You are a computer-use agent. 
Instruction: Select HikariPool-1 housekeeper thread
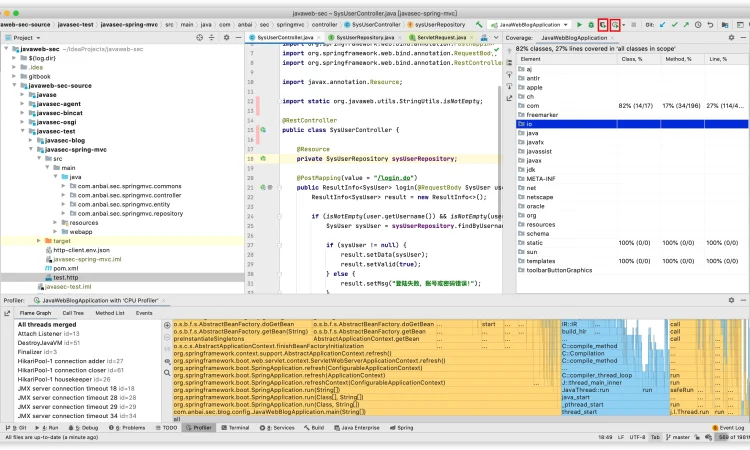tap(64, 379)
